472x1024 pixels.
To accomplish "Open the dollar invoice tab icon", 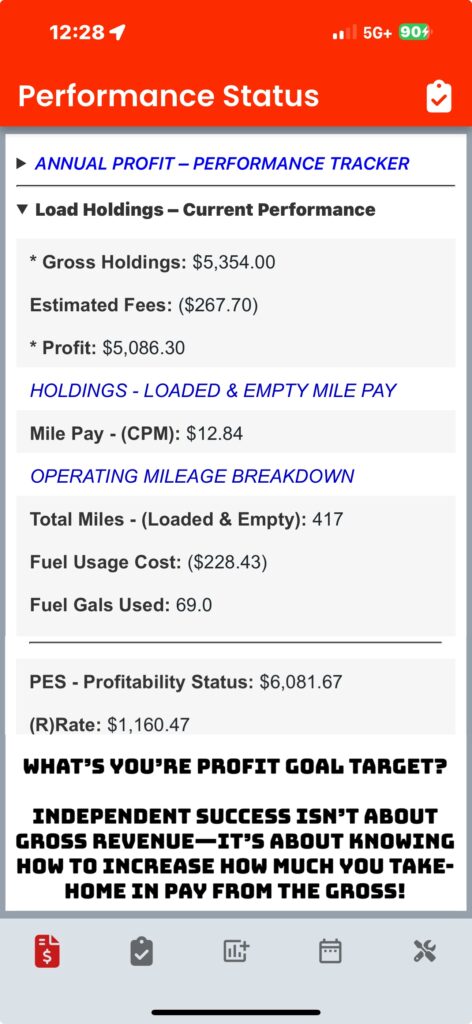I will tap(47, 951).
